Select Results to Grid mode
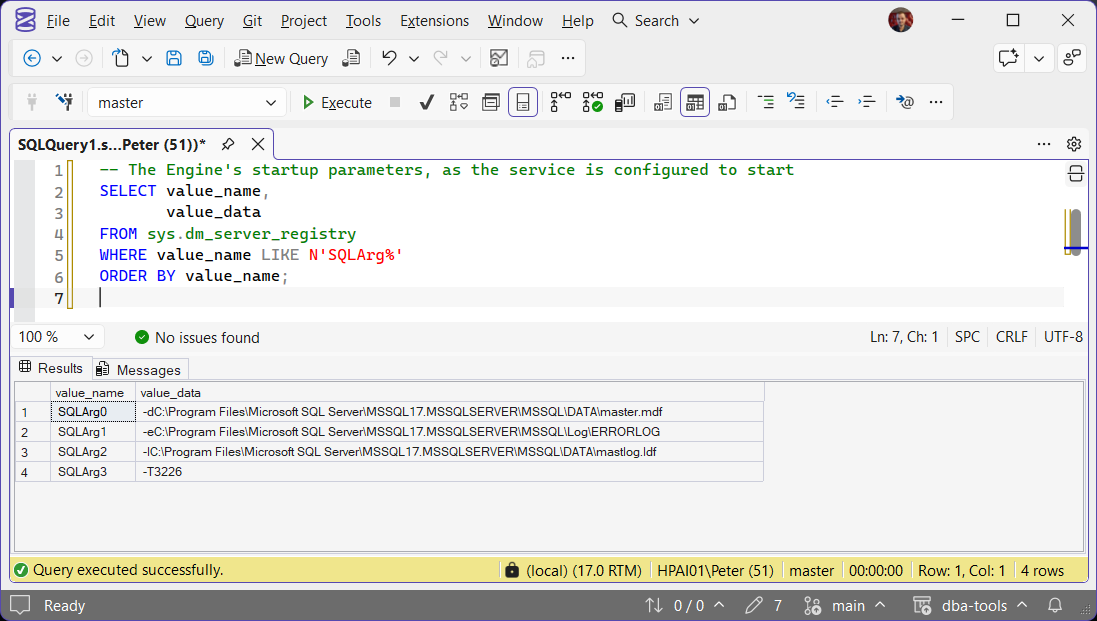The image size is (1097, 621). coord(695,103)
